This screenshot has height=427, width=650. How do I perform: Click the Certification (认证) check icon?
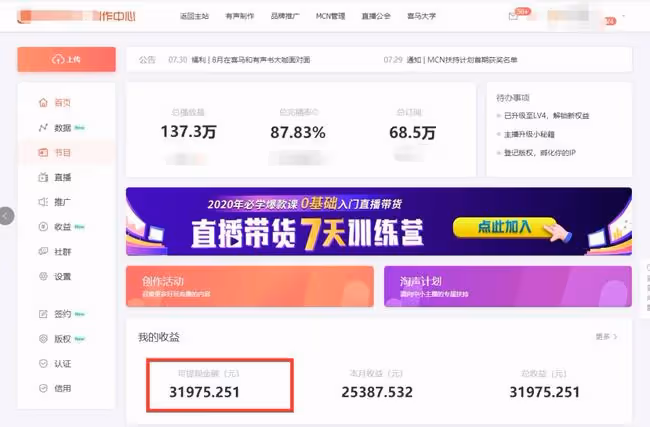point(43,364)
